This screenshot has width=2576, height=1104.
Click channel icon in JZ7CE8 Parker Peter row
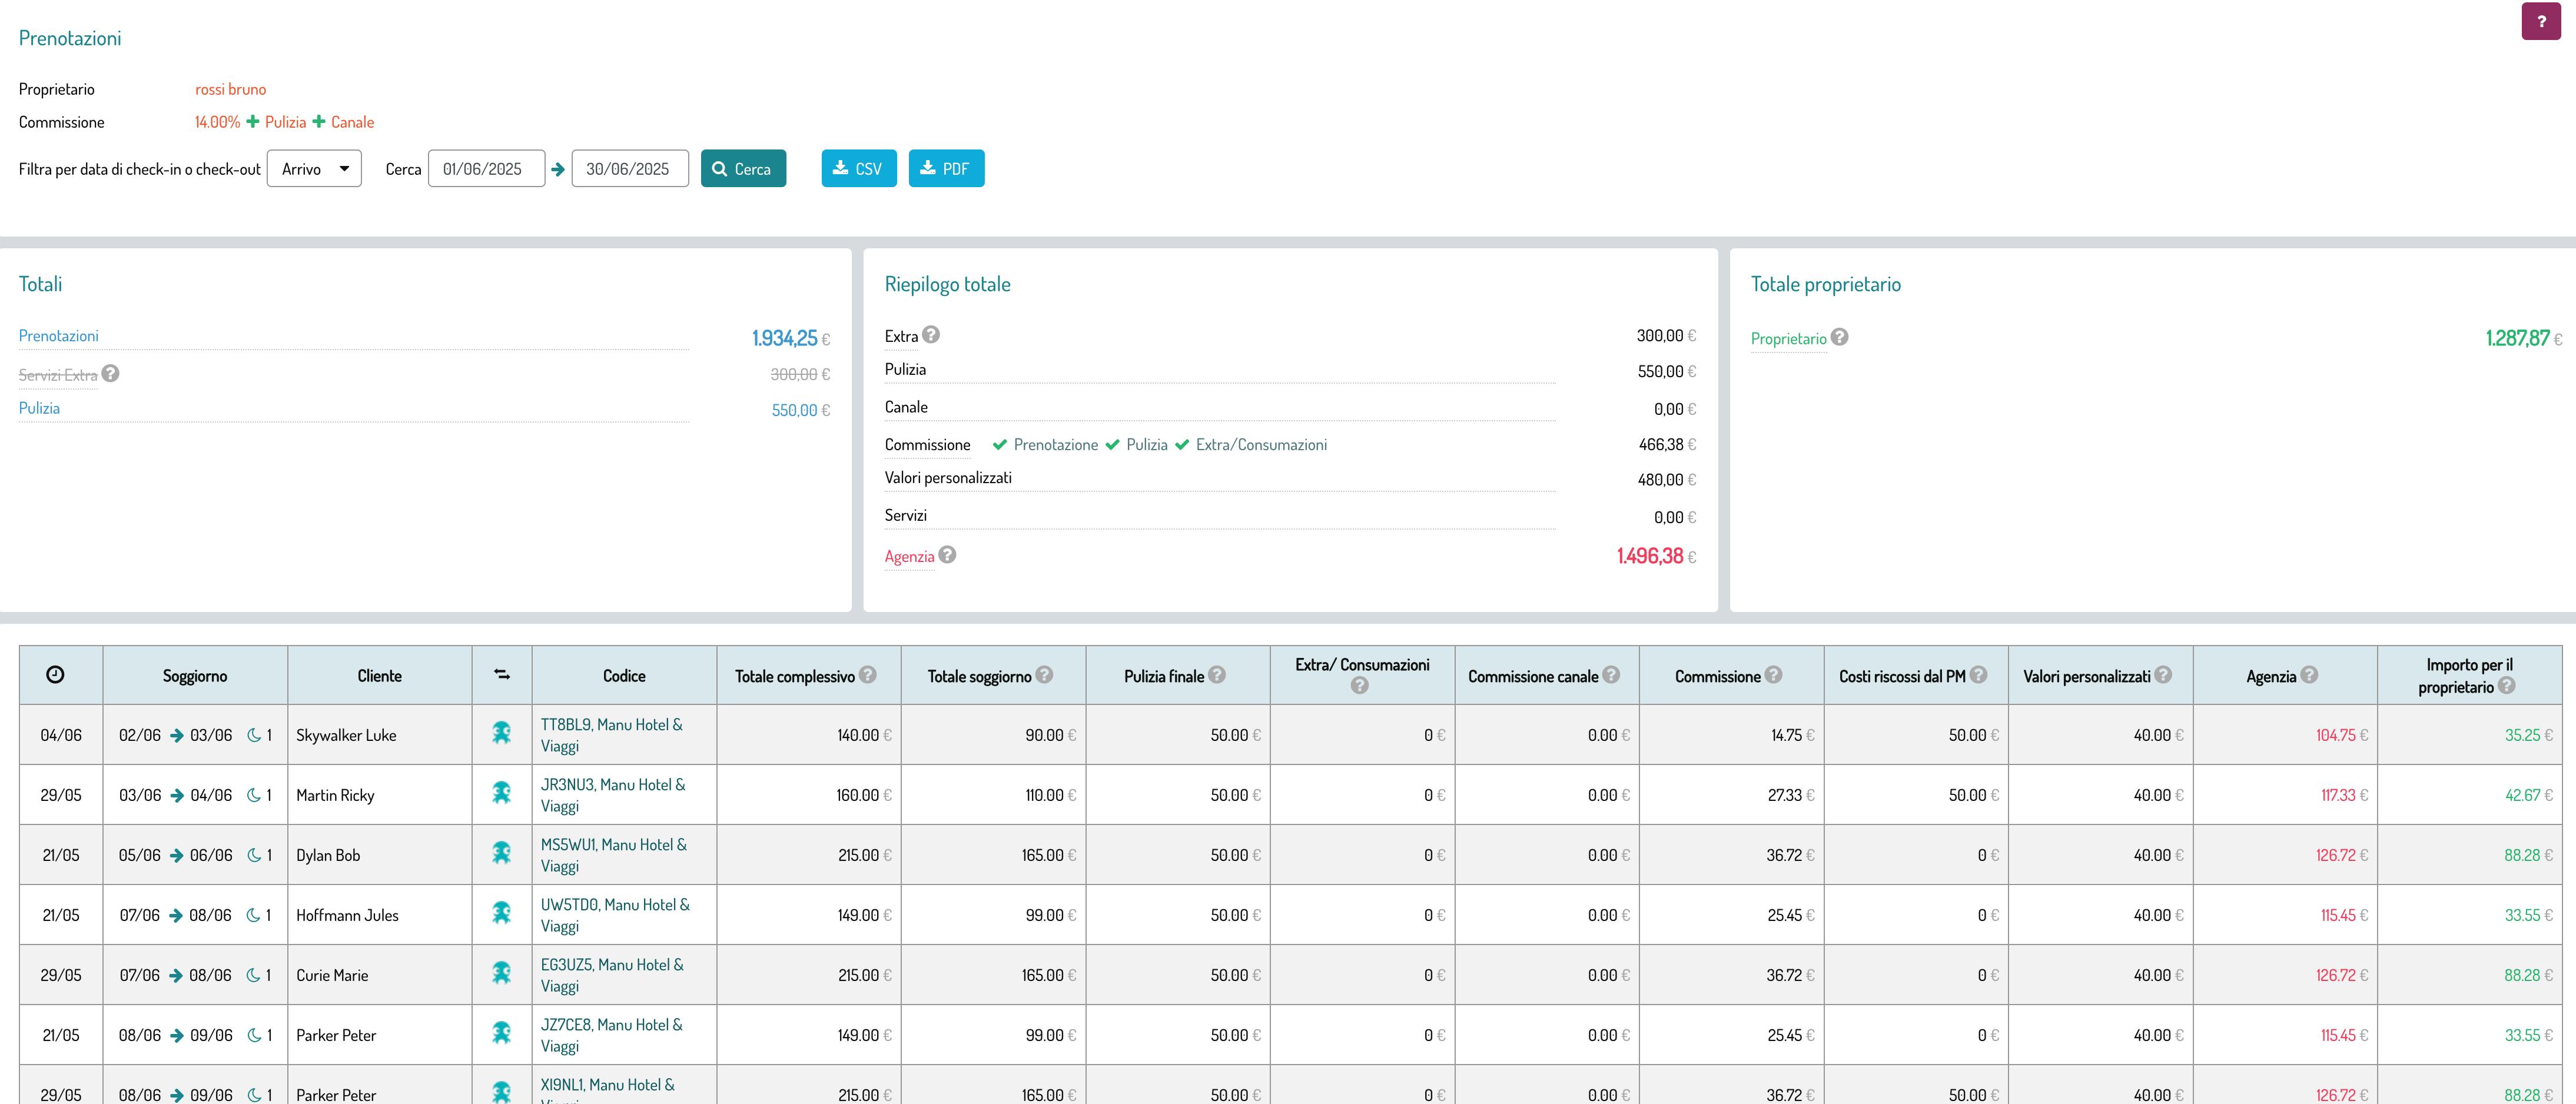click(x=502, y=1033)
